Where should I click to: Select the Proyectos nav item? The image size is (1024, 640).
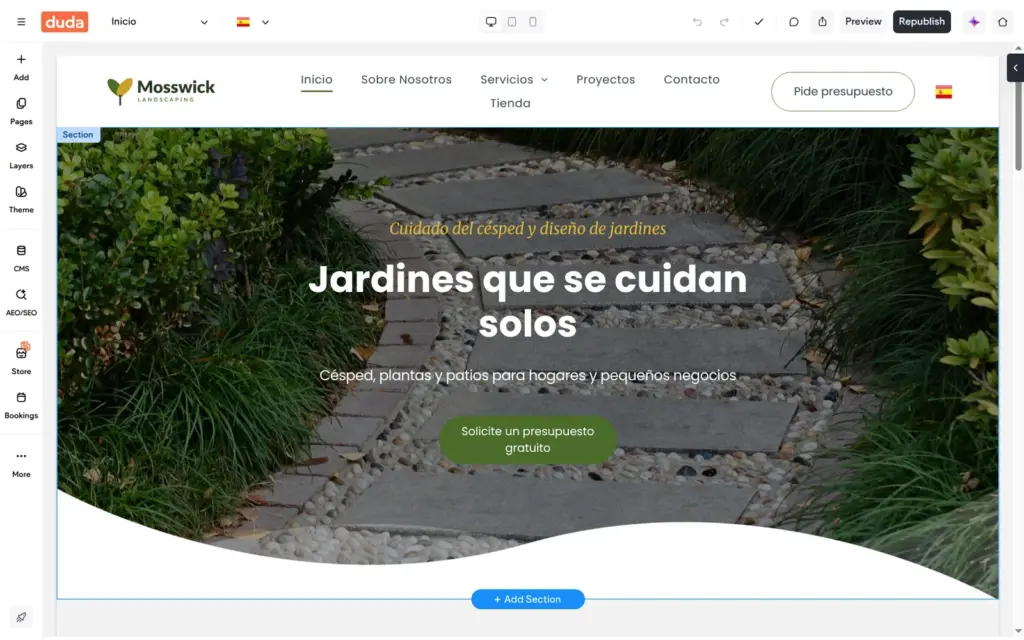605,80
